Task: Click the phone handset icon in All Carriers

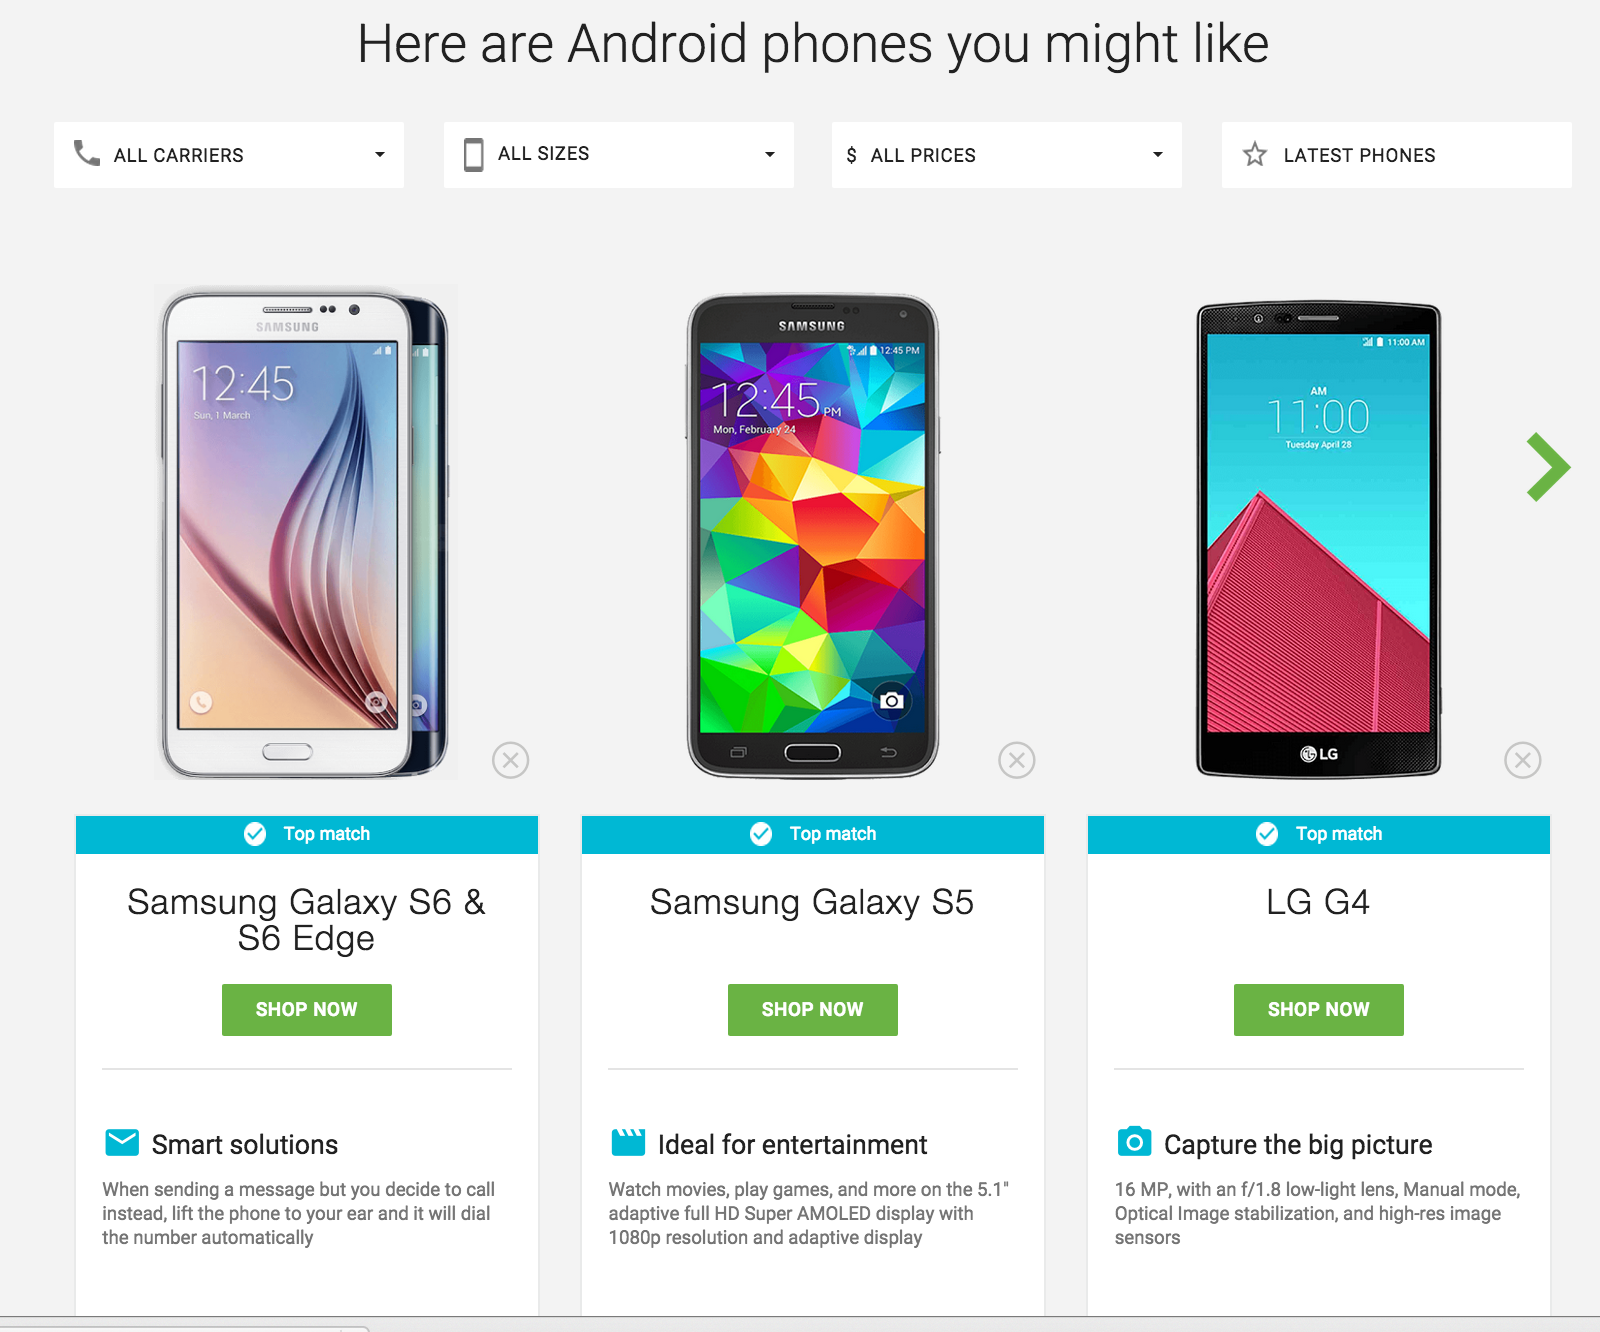Action: click(87, 153)
